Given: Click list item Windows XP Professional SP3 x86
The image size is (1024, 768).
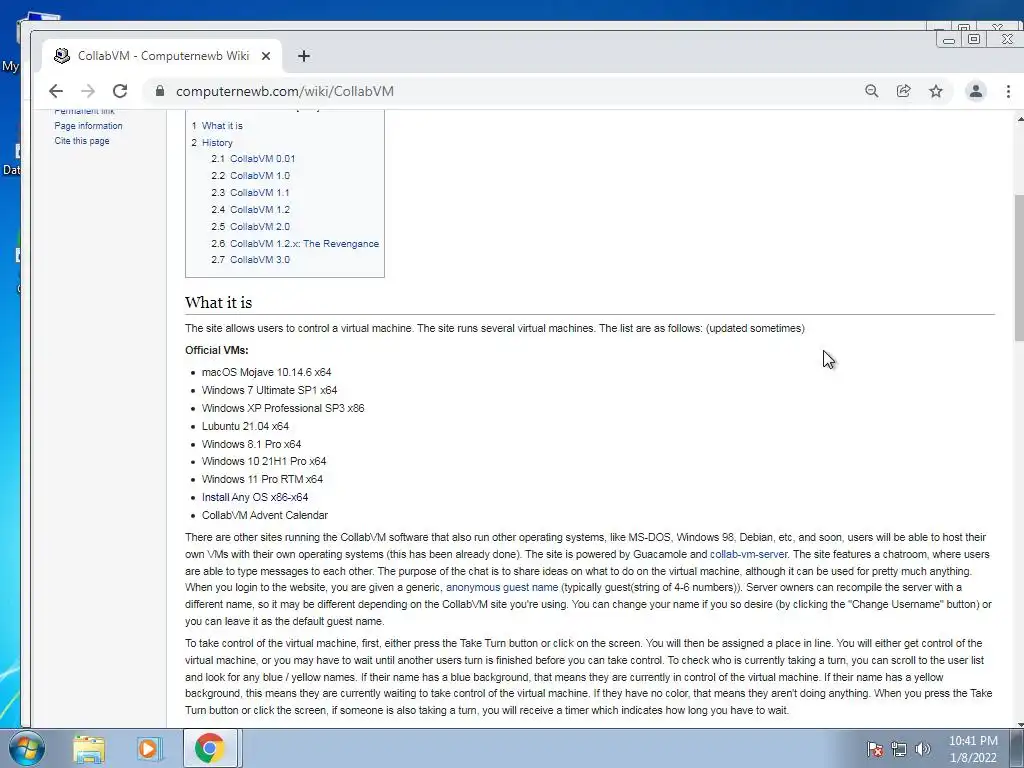Looking at the screenshot, I should (283, 408).
